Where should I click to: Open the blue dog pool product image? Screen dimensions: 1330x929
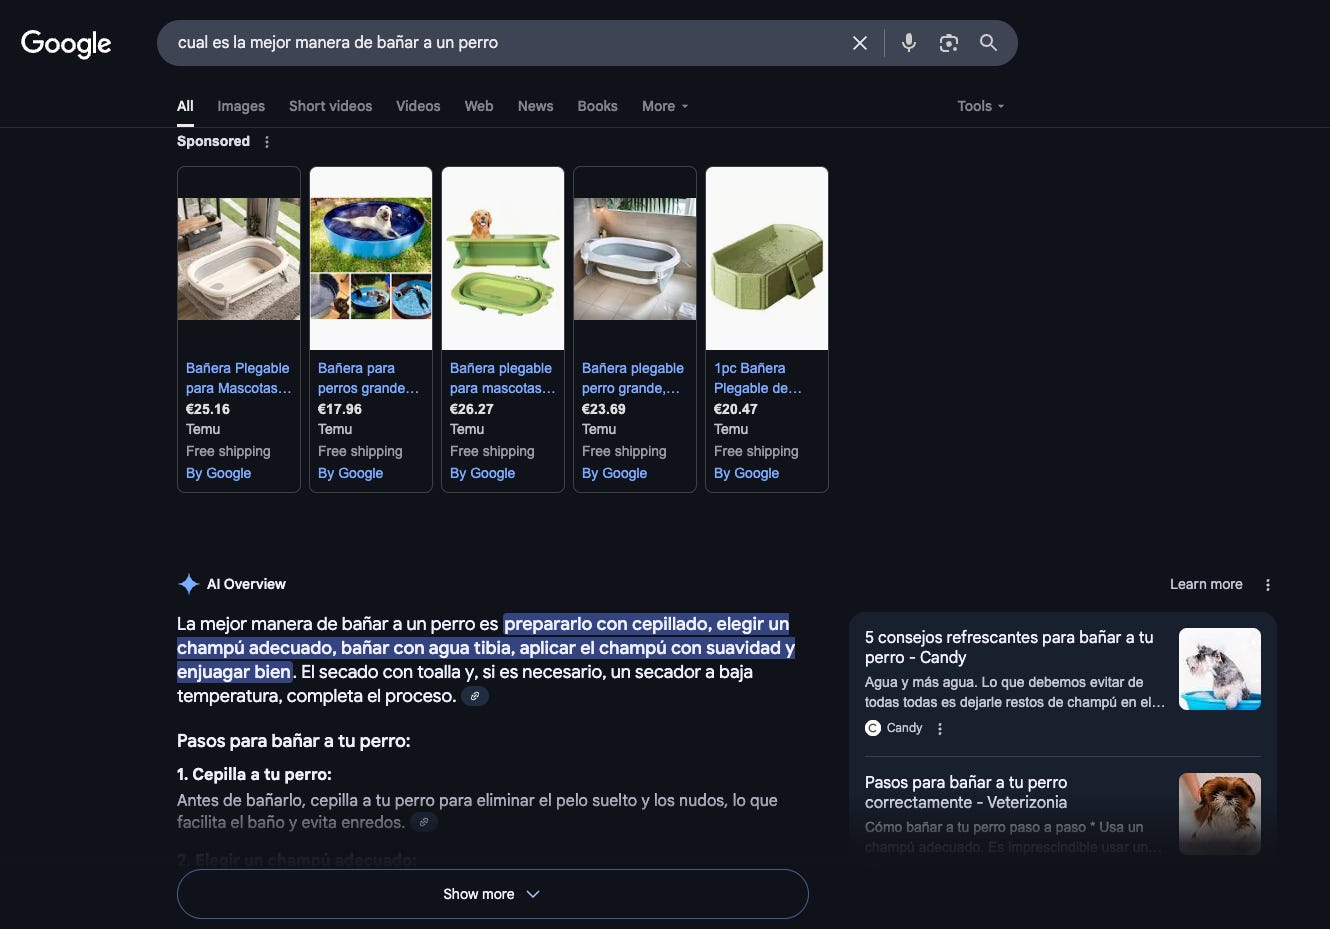[371, 259]
